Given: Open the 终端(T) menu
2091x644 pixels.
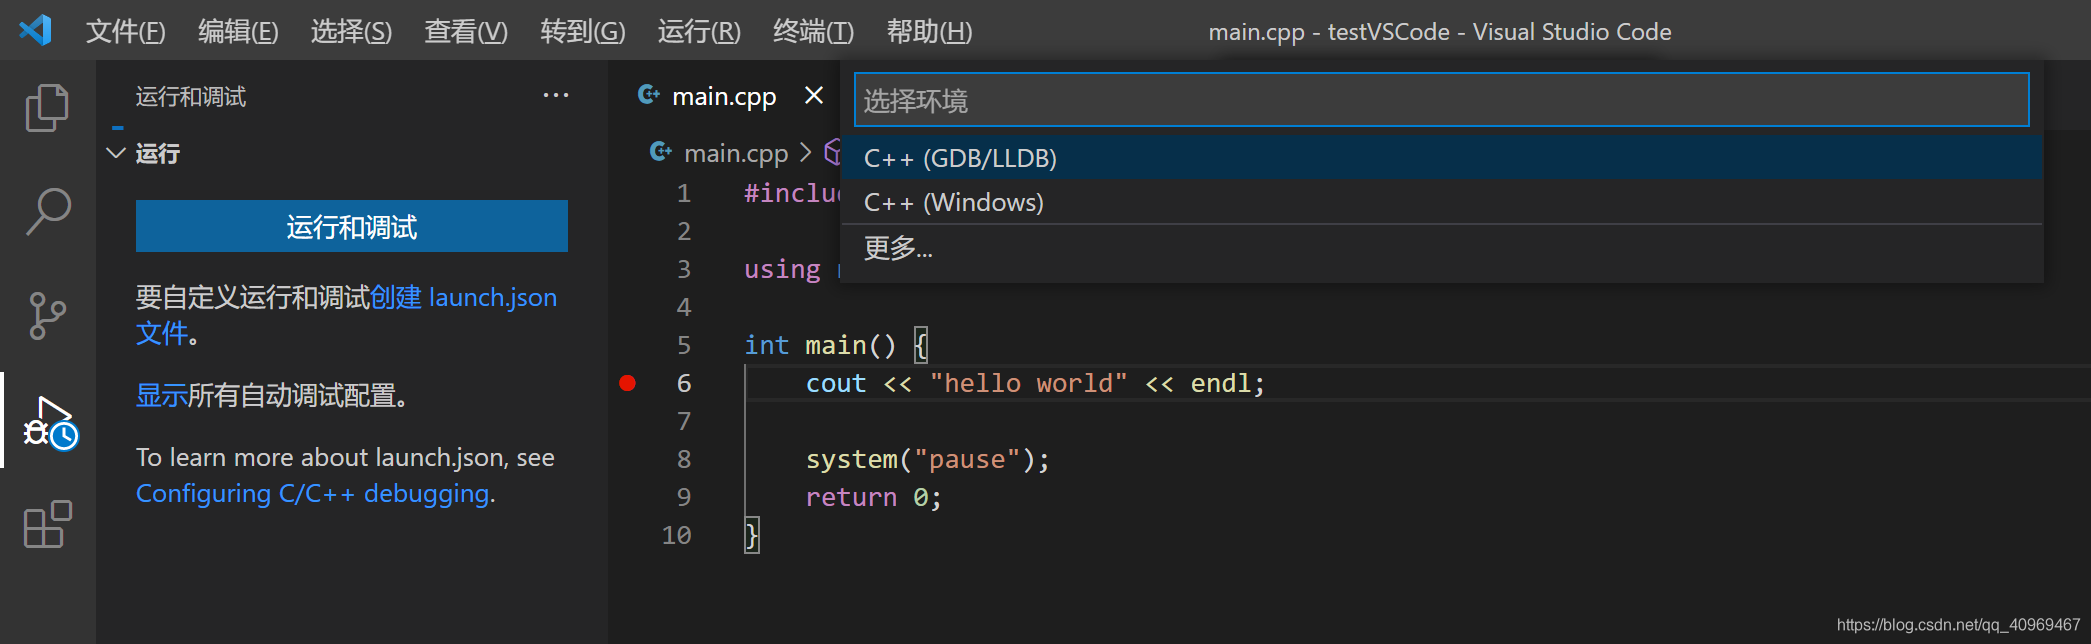Looking at the screenshot, I should [813, 31].
